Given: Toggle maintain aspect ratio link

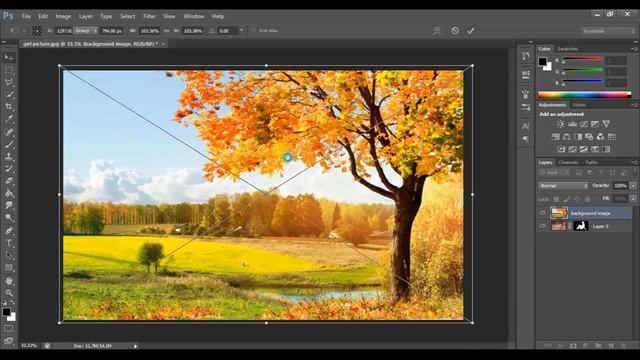Looking at the screenshot, I should click(167, 31).
